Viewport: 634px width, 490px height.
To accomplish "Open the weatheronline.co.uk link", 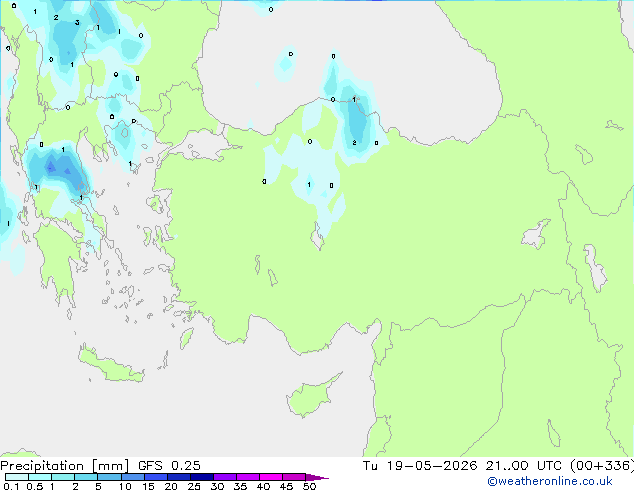I will (x=550, y=481).
